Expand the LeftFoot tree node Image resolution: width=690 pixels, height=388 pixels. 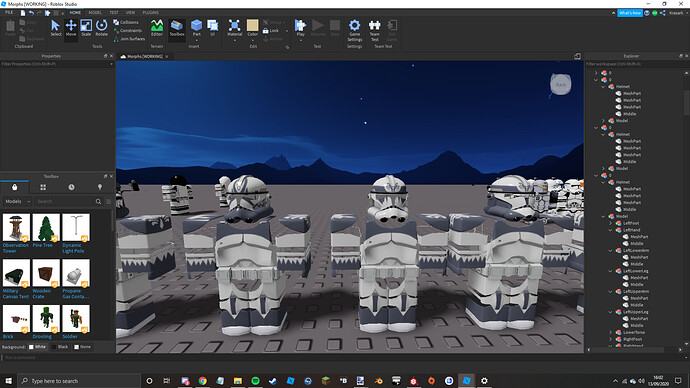click(611, 223)
